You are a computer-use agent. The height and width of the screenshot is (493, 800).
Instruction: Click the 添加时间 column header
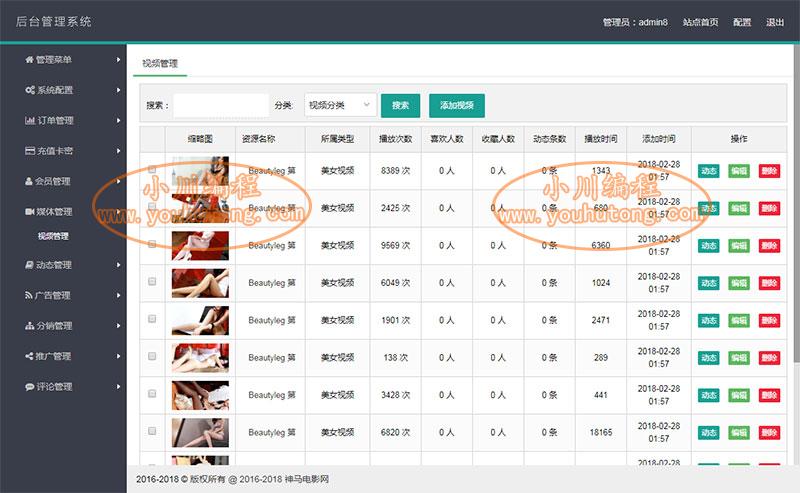[x=659, y=139]
